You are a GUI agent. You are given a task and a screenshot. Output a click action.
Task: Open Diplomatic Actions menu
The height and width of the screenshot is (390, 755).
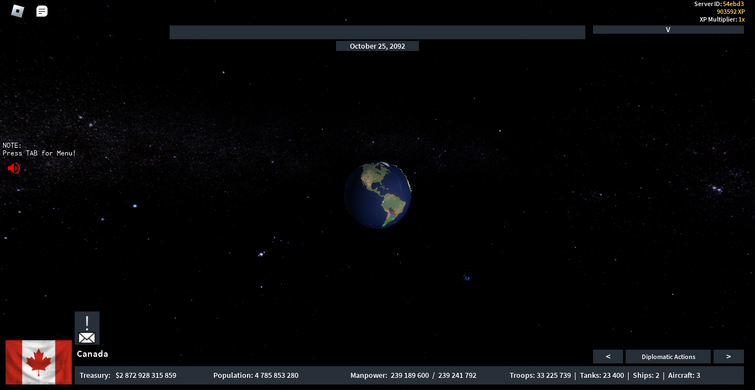[668, 357]
